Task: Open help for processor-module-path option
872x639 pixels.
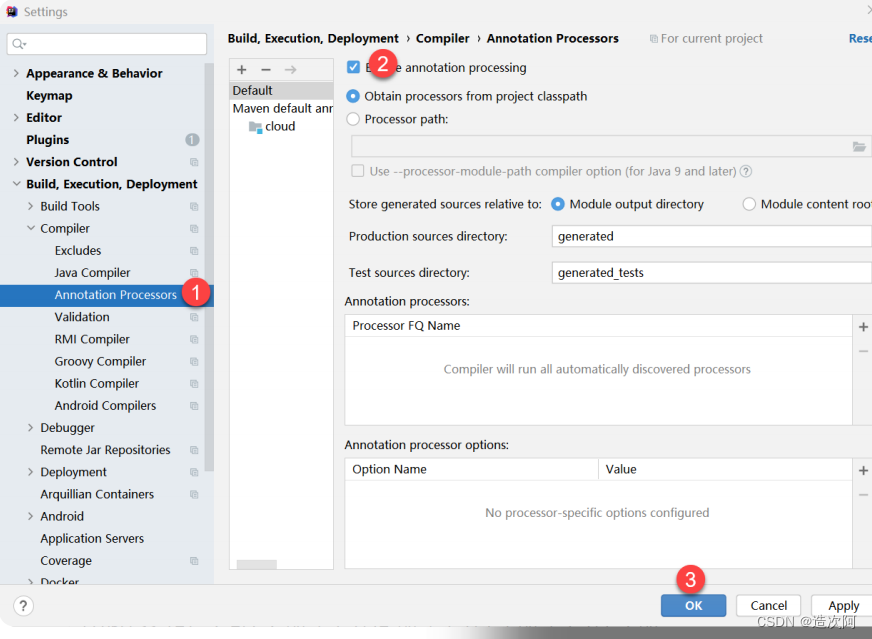Action: pos(746,171)
